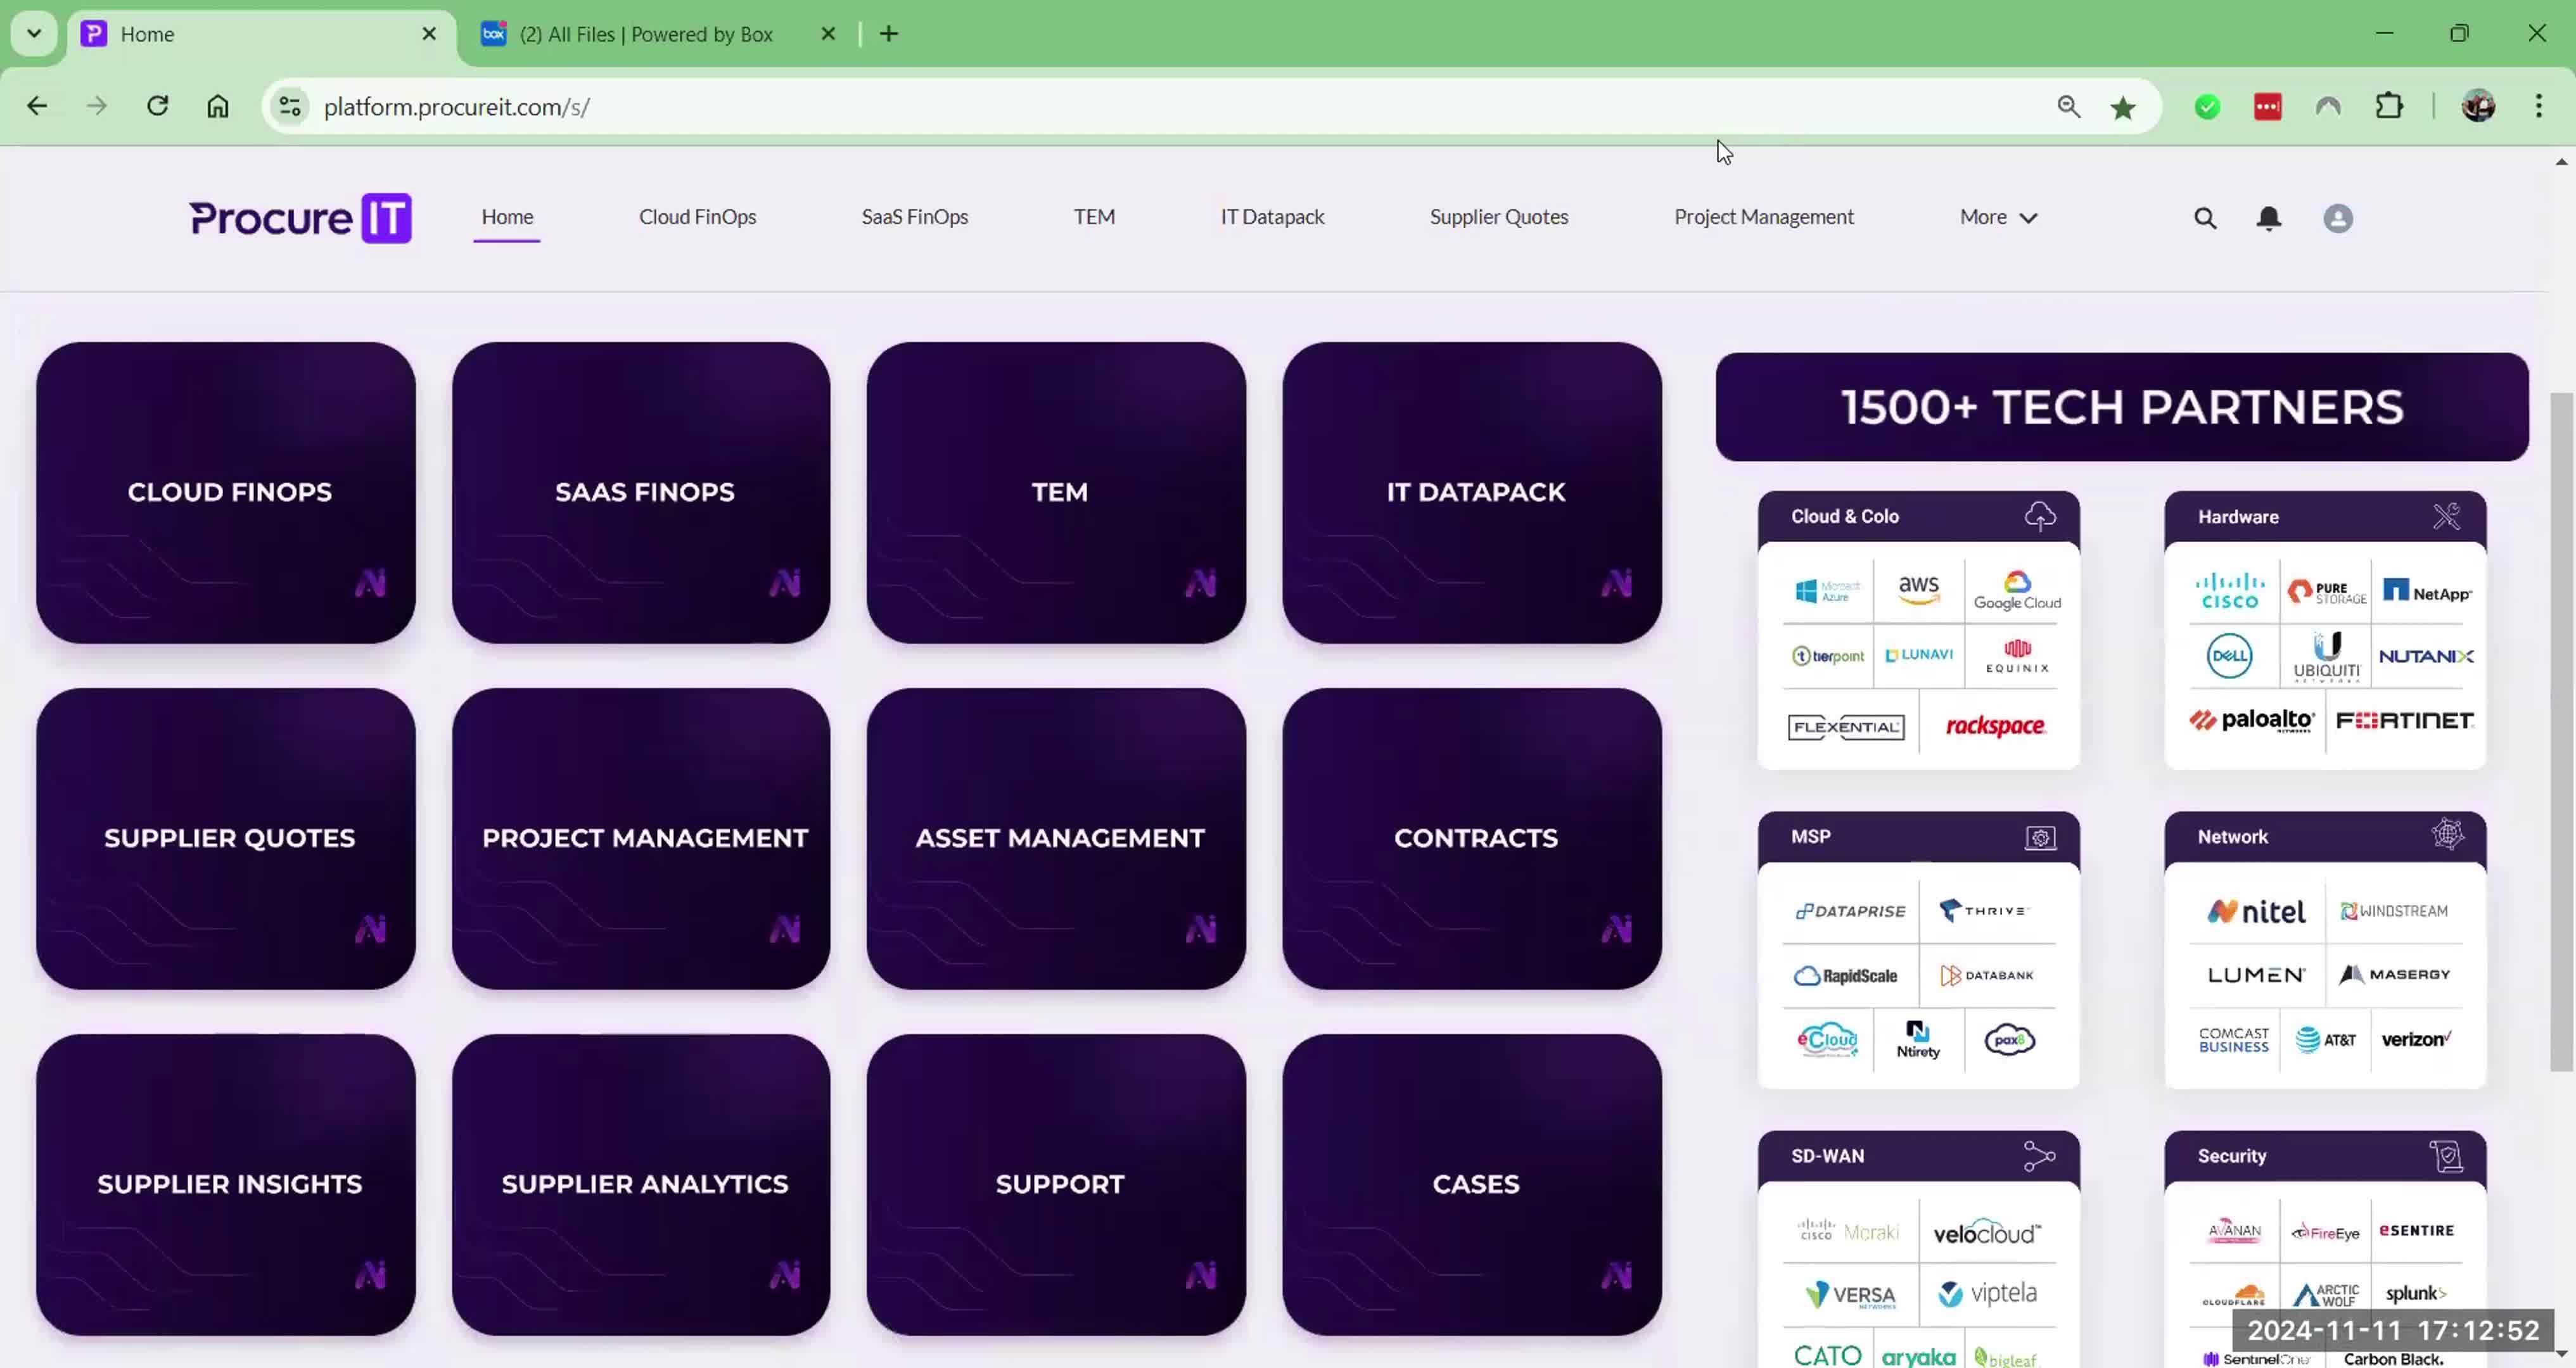The width and height of the screenshot is (2576, 1368).
Task: Open IT Datapack in the navigation bar
Action: 1272,217
